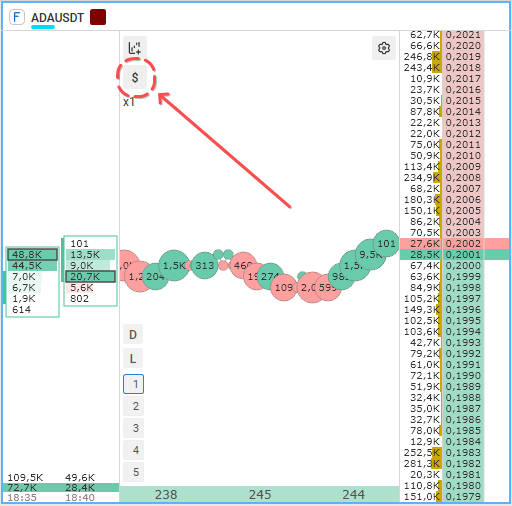Click price level 0,2019 in order book

[x=463, y=57]
